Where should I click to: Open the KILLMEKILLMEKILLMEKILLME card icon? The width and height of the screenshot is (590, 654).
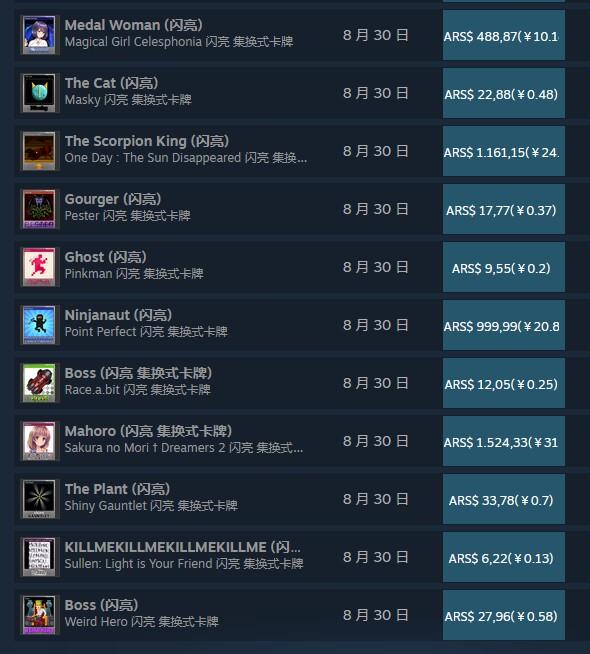(39, 557)
